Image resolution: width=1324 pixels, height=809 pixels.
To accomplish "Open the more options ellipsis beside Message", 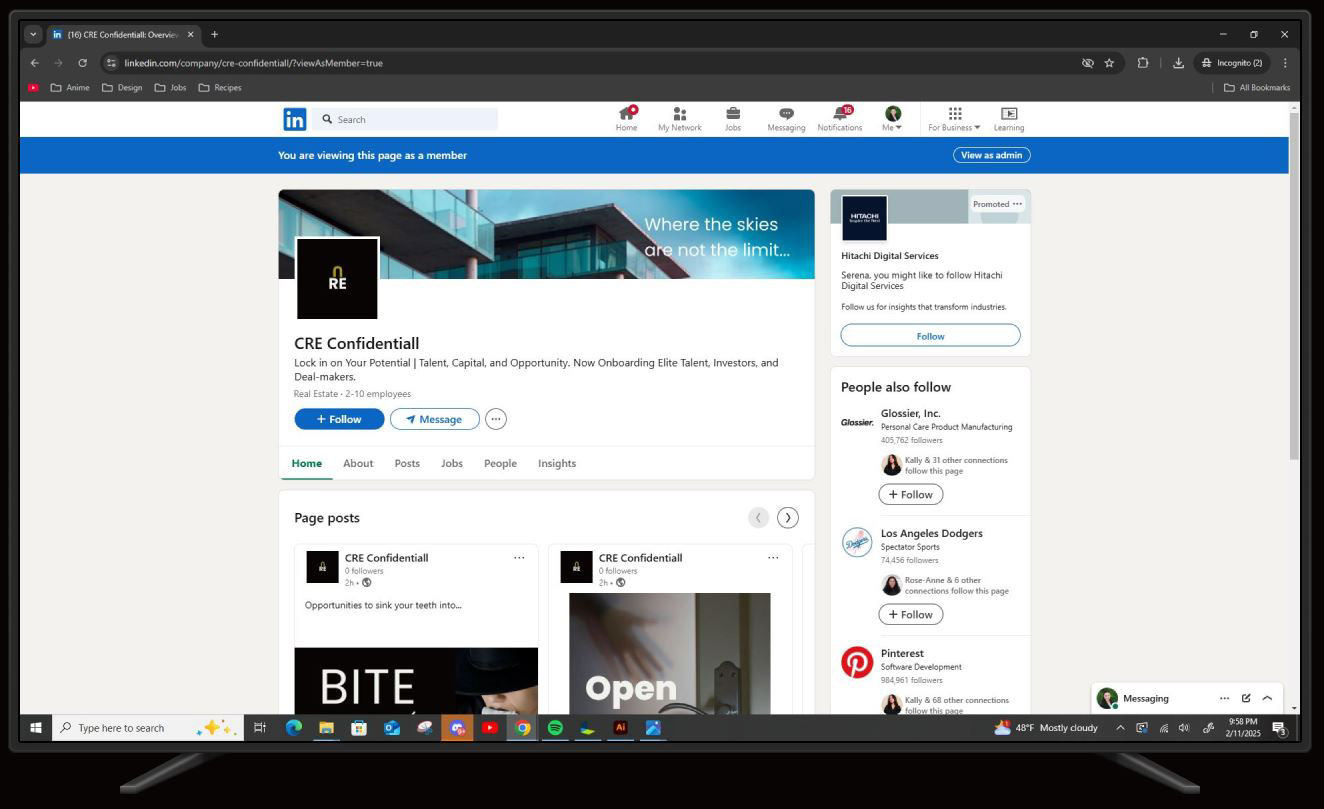I will (x=496, y=419).
